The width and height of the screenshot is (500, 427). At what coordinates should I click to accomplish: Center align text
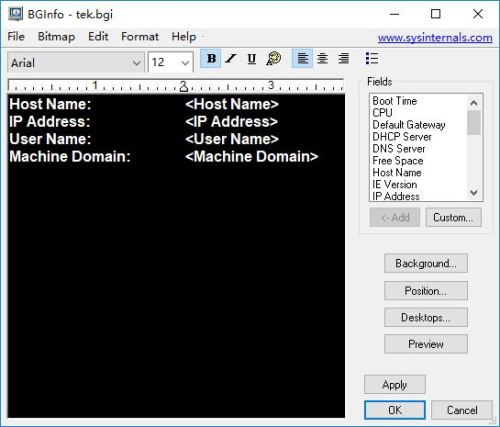[322, 59]
